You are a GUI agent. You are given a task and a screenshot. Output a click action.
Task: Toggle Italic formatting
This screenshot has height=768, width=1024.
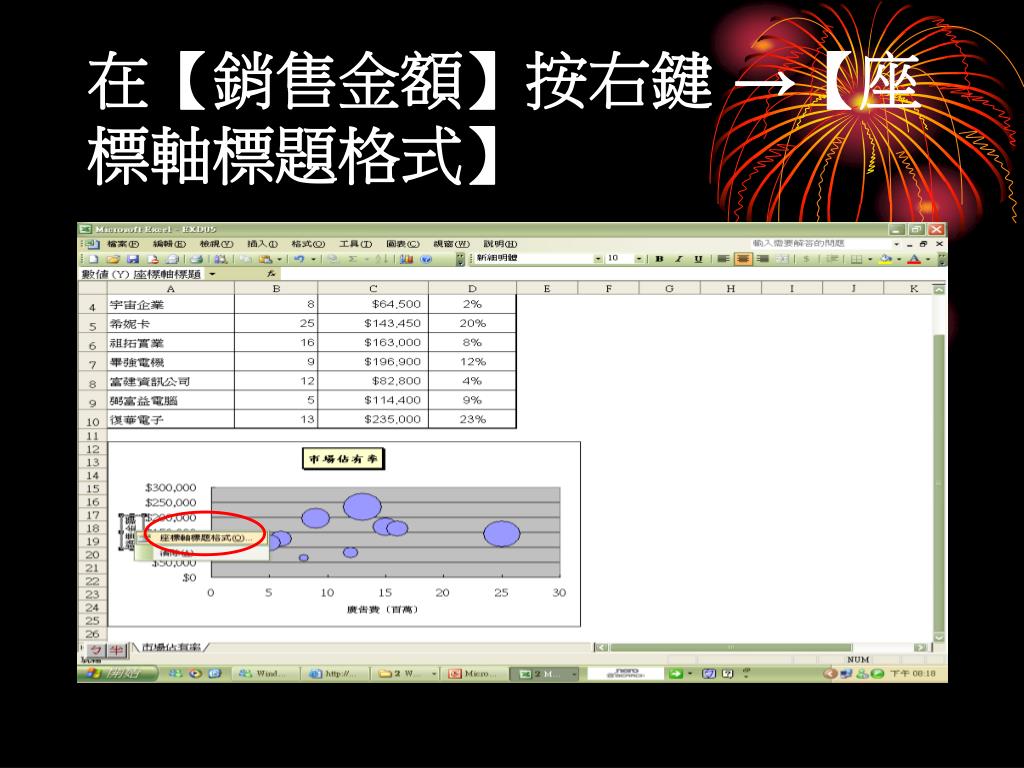pos(679,259)
